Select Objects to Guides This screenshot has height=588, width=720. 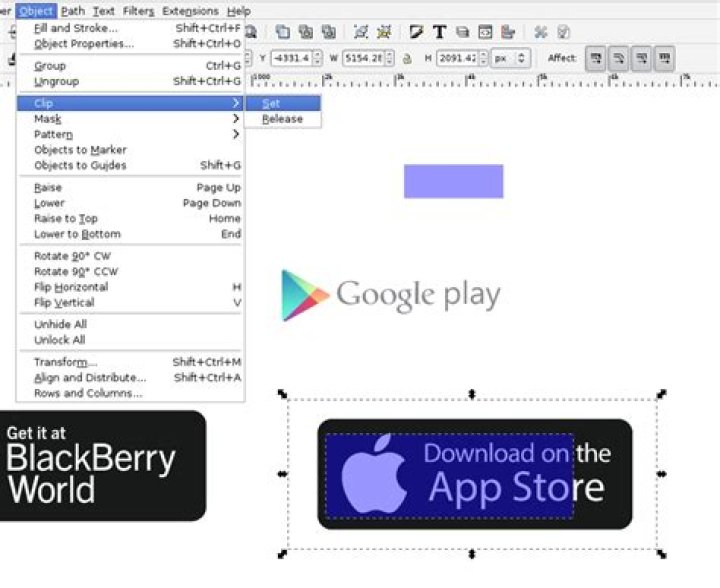point(129,165)
